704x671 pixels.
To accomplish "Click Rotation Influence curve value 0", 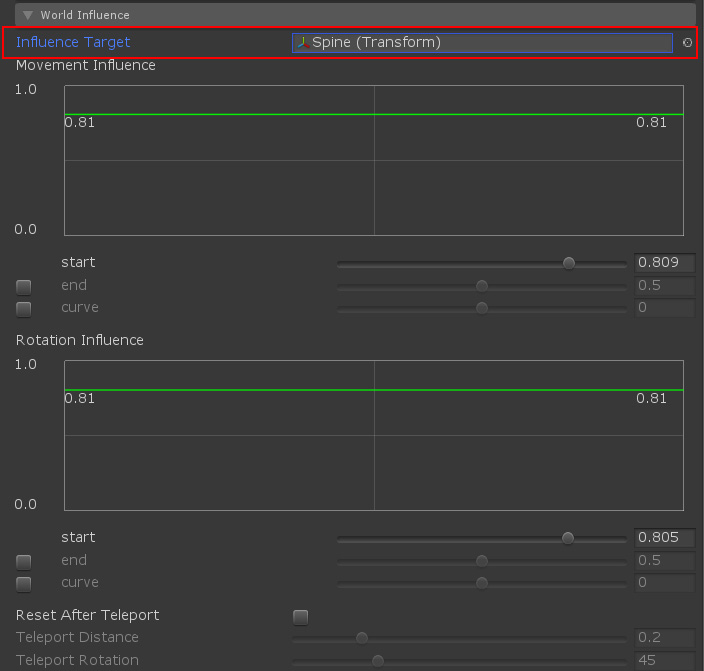I will [664, 582].
